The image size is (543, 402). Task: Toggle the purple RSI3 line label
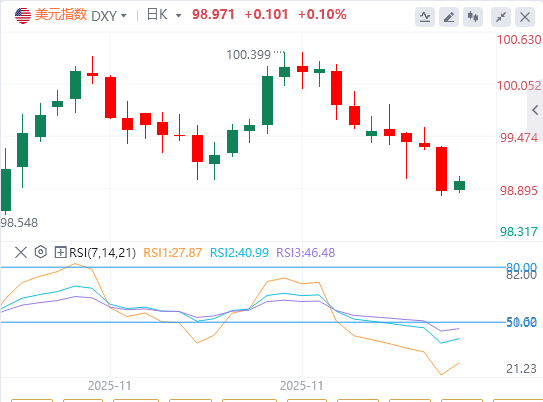(x=305, y=253)
